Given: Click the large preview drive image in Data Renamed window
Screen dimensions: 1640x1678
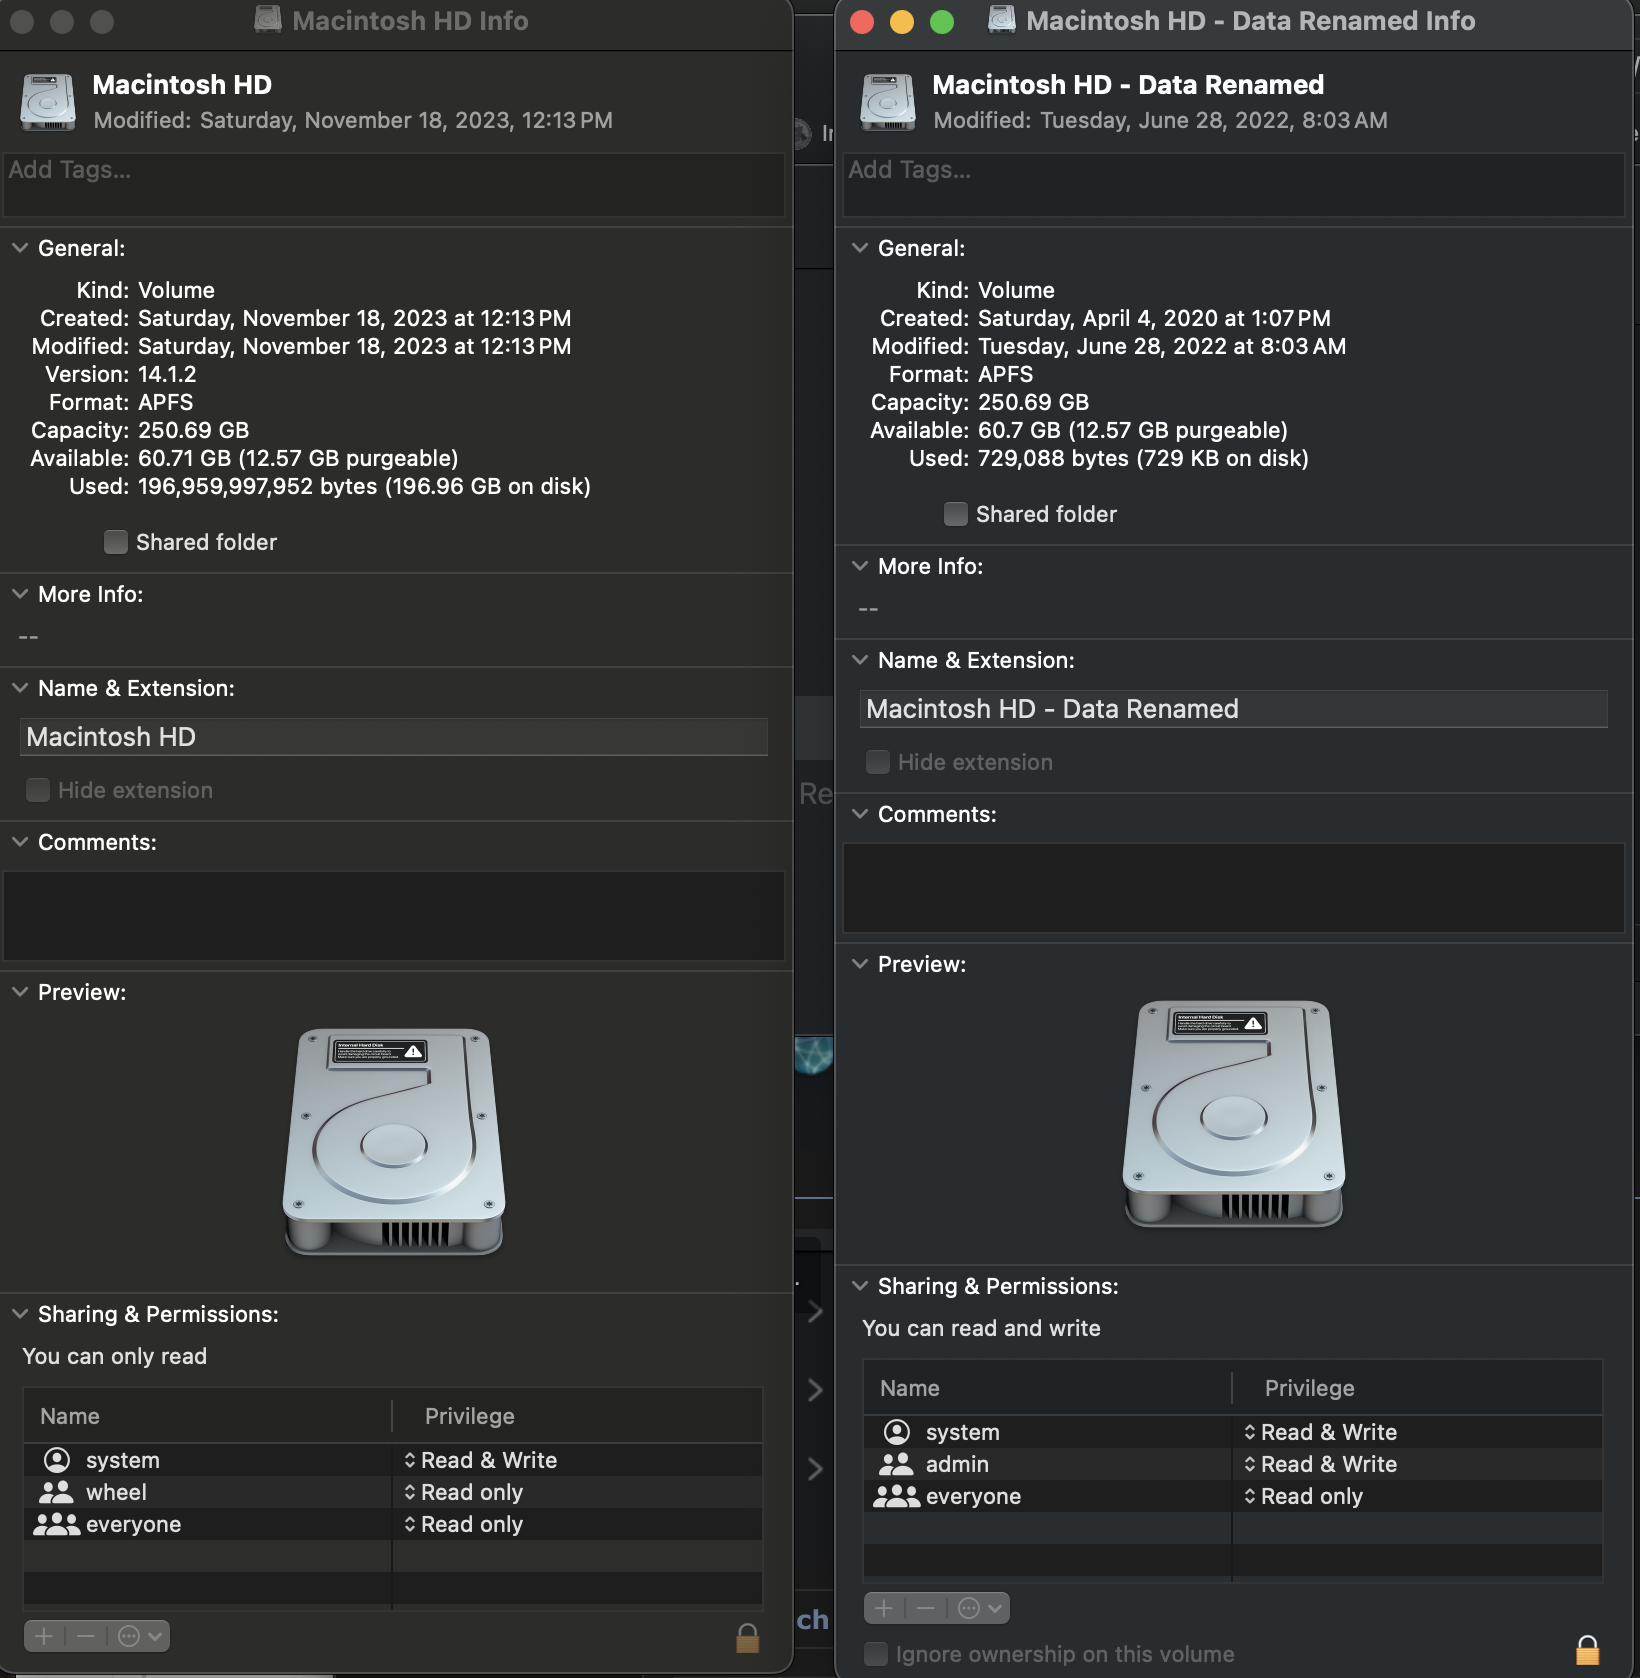Looking at the screenshot, I should click(x=1234, y=1113).
